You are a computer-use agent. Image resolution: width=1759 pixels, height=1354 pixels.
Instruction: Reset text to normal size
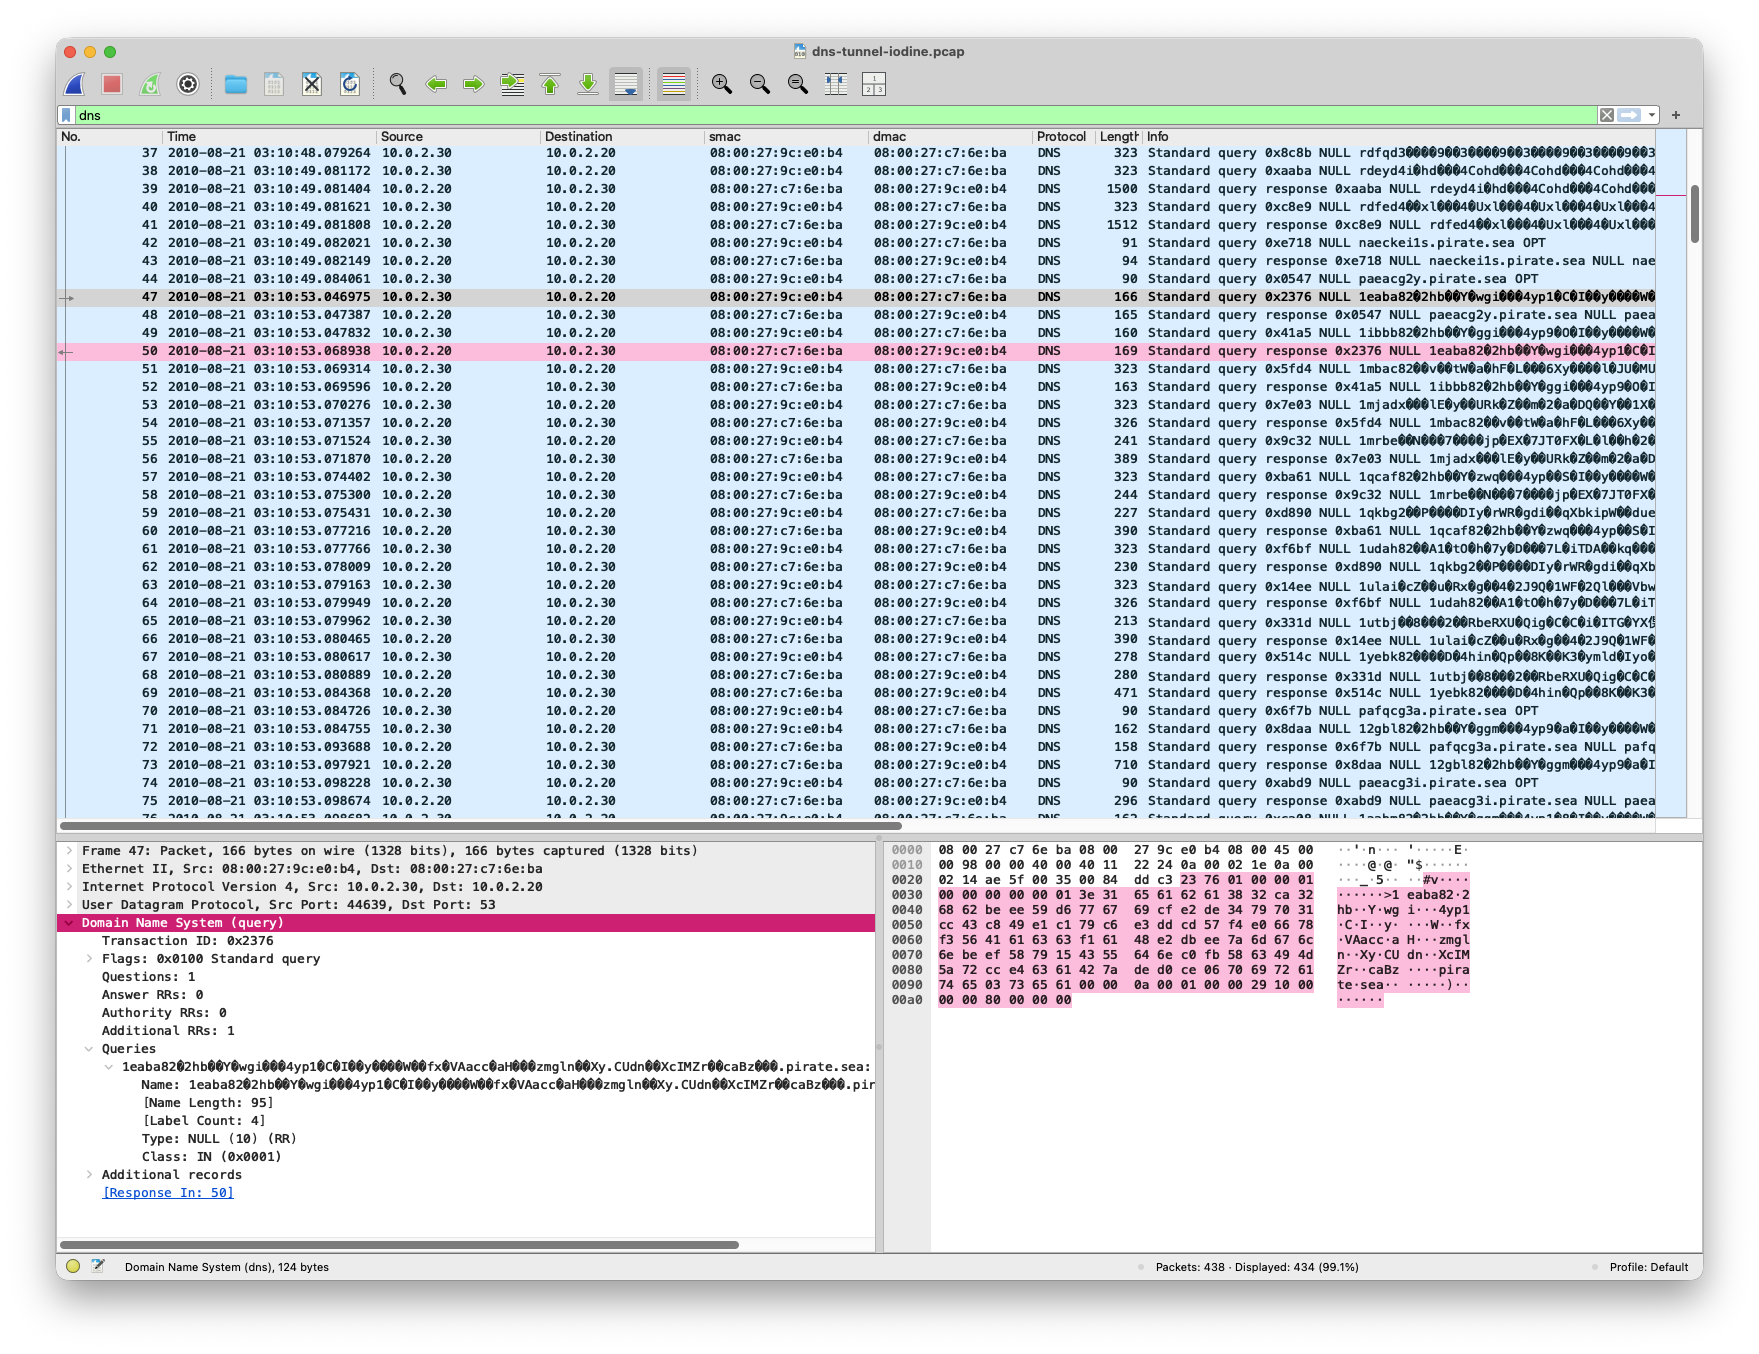[798, 84]
